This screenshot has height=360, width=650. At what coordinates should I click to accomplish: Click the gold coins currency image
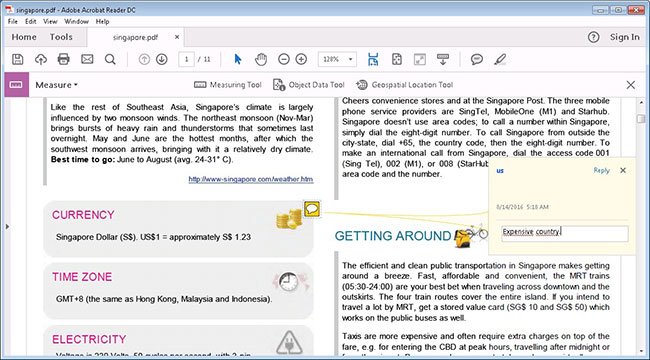point(289,219)
